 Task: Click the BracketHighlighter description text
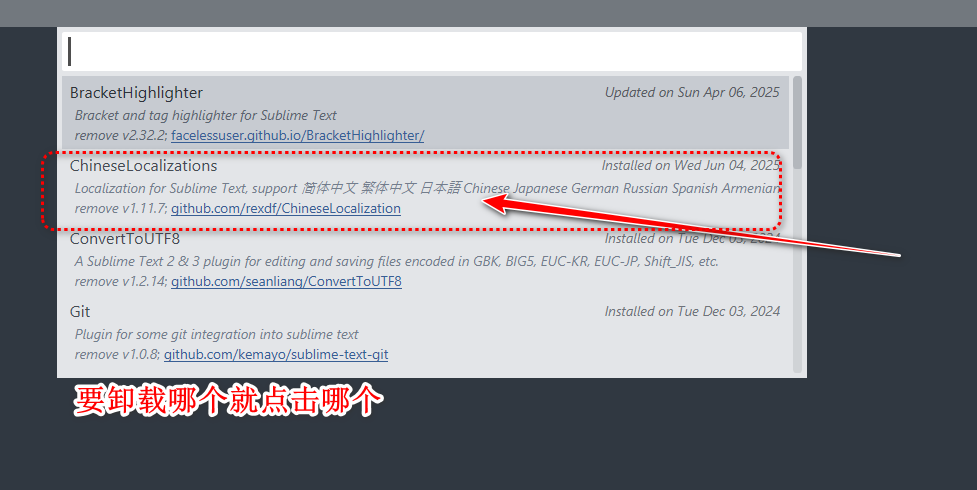[x=206, y=115]
